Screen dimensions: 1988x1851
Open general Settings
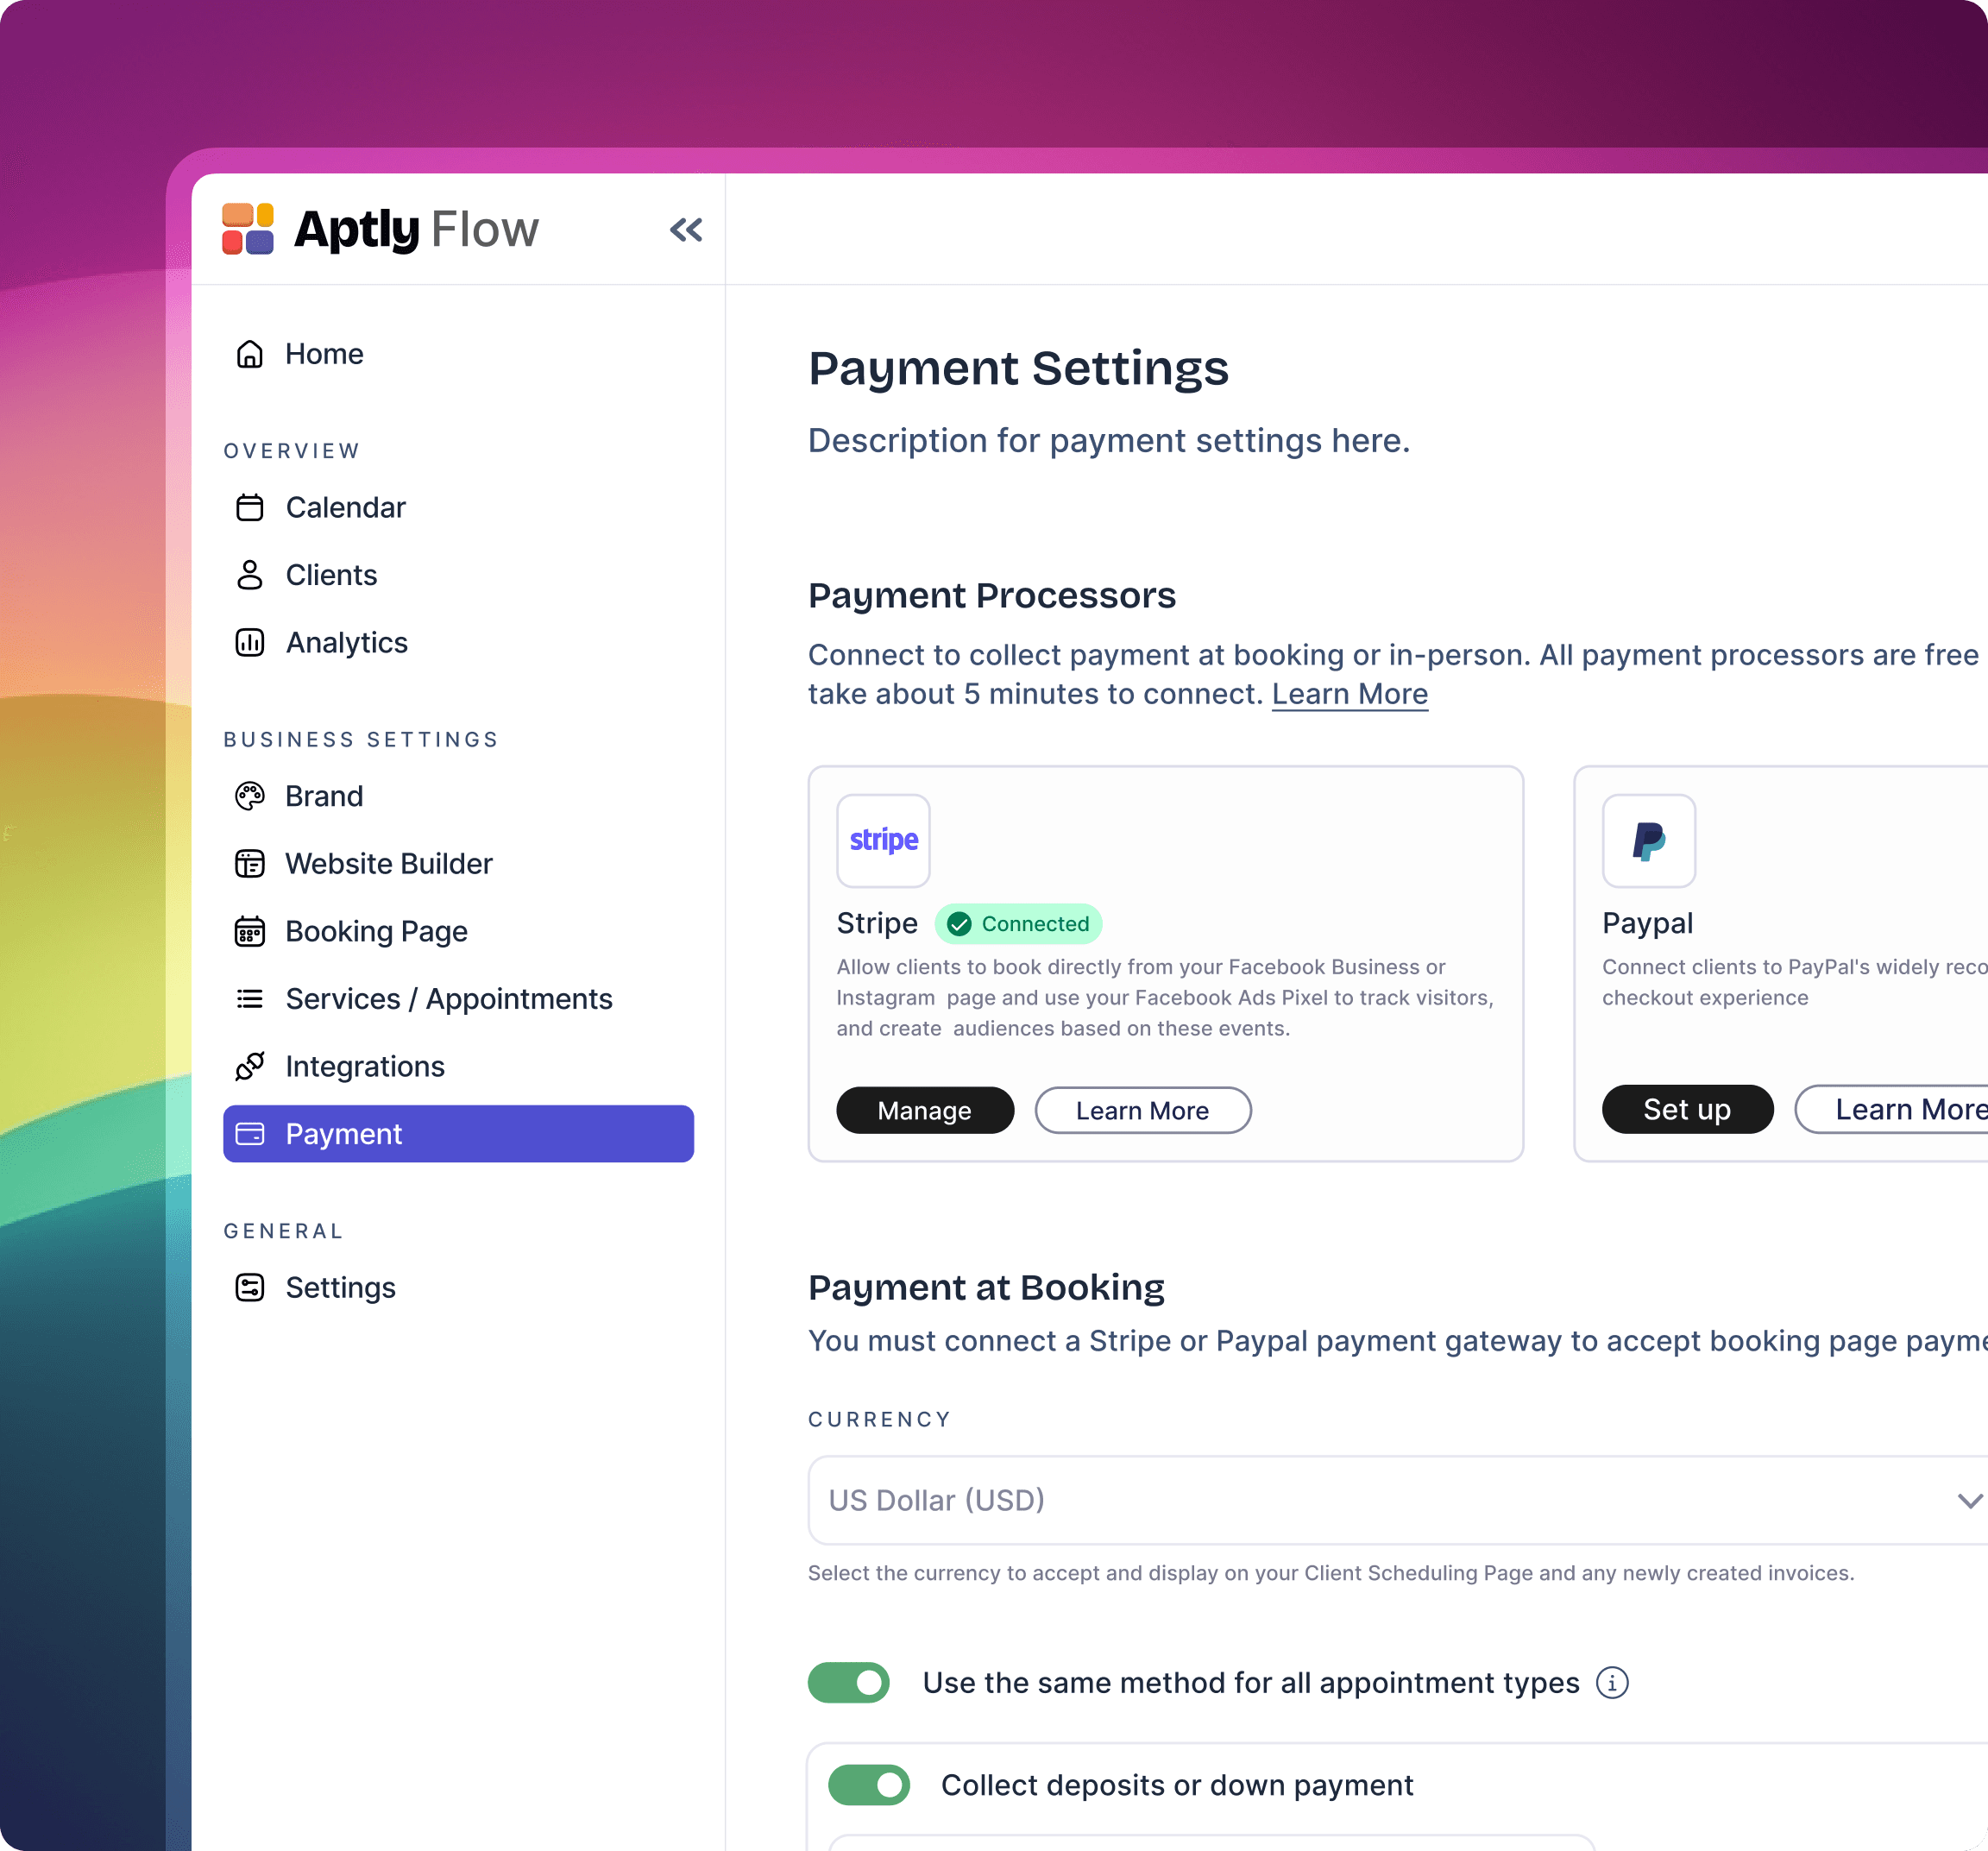(457, 1288)
